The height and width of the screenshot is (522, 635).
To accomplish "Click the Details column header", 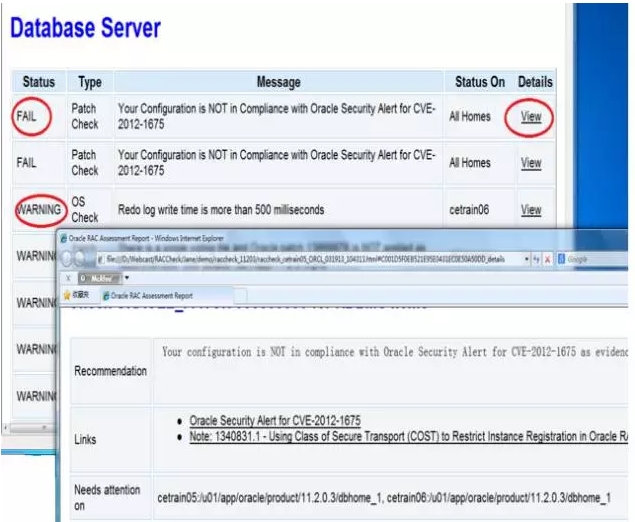I will pos(535,82).
